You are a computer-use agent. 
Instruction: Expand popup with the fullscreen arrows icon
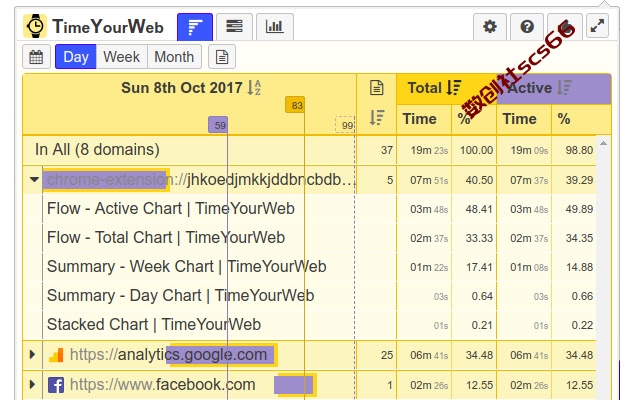click(598, 26)
